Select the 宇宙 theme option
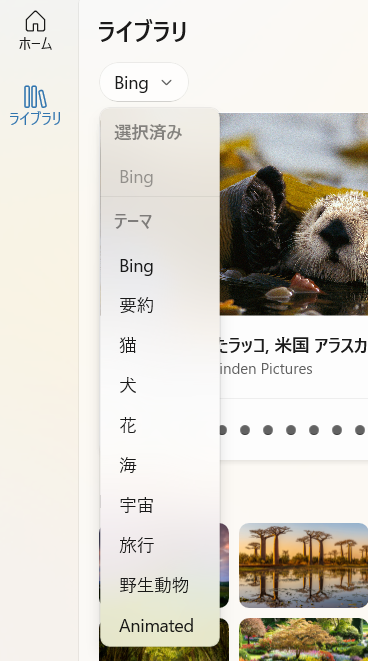Image resolution: width=368 pixels, height=661 pixels. click(160, 505)
